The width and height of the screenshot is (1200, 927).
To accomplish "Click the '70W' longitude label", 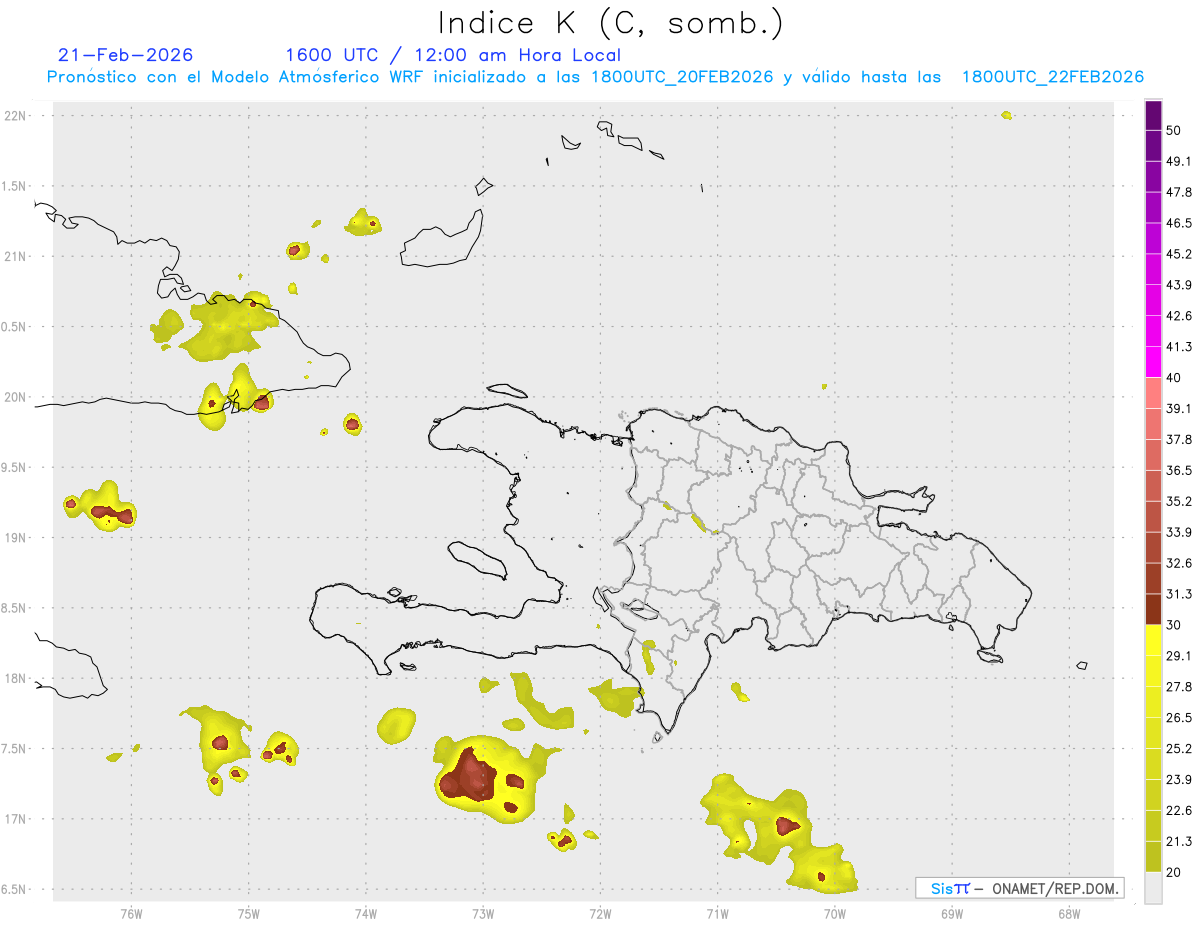I will 835,914.
